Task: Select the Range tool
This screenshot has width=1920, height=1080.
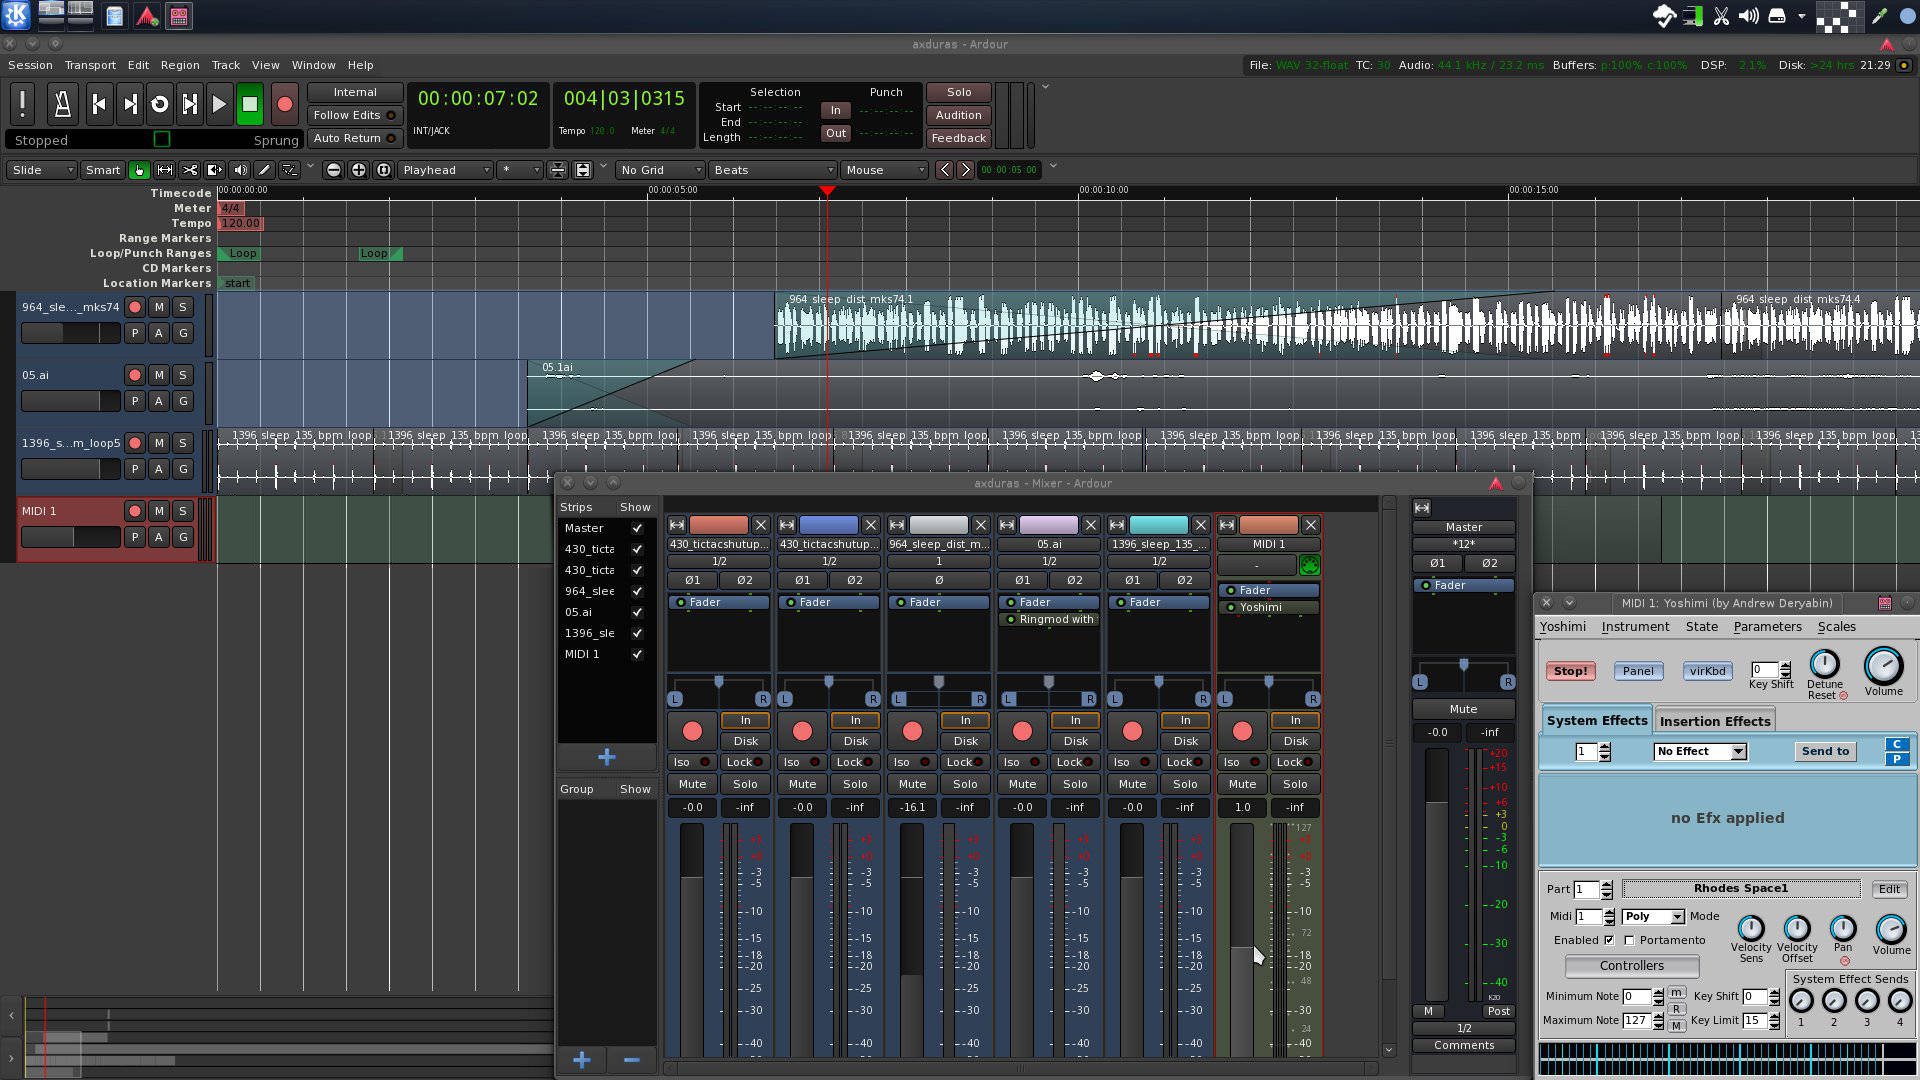Action: 164,170
